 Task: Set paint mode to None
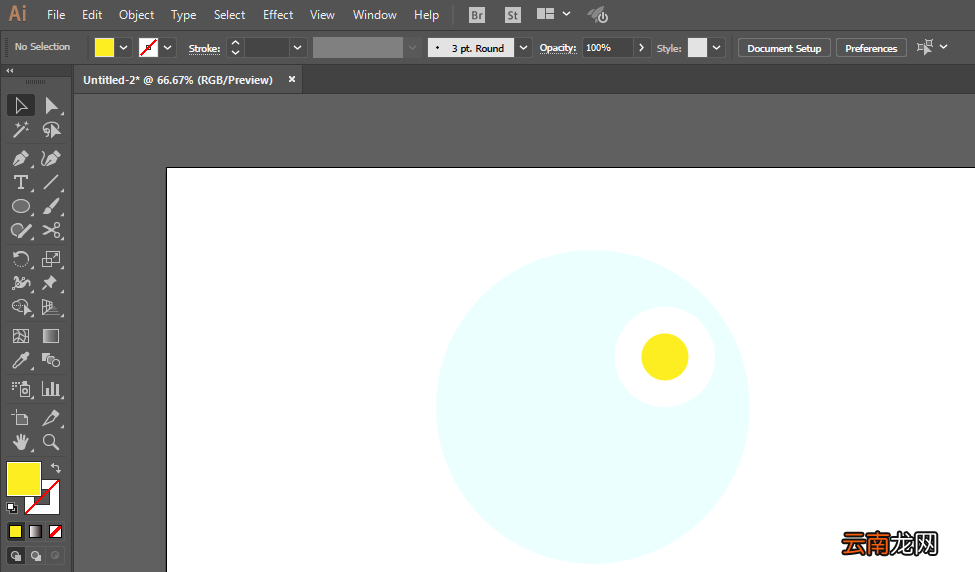pos(55,532)
